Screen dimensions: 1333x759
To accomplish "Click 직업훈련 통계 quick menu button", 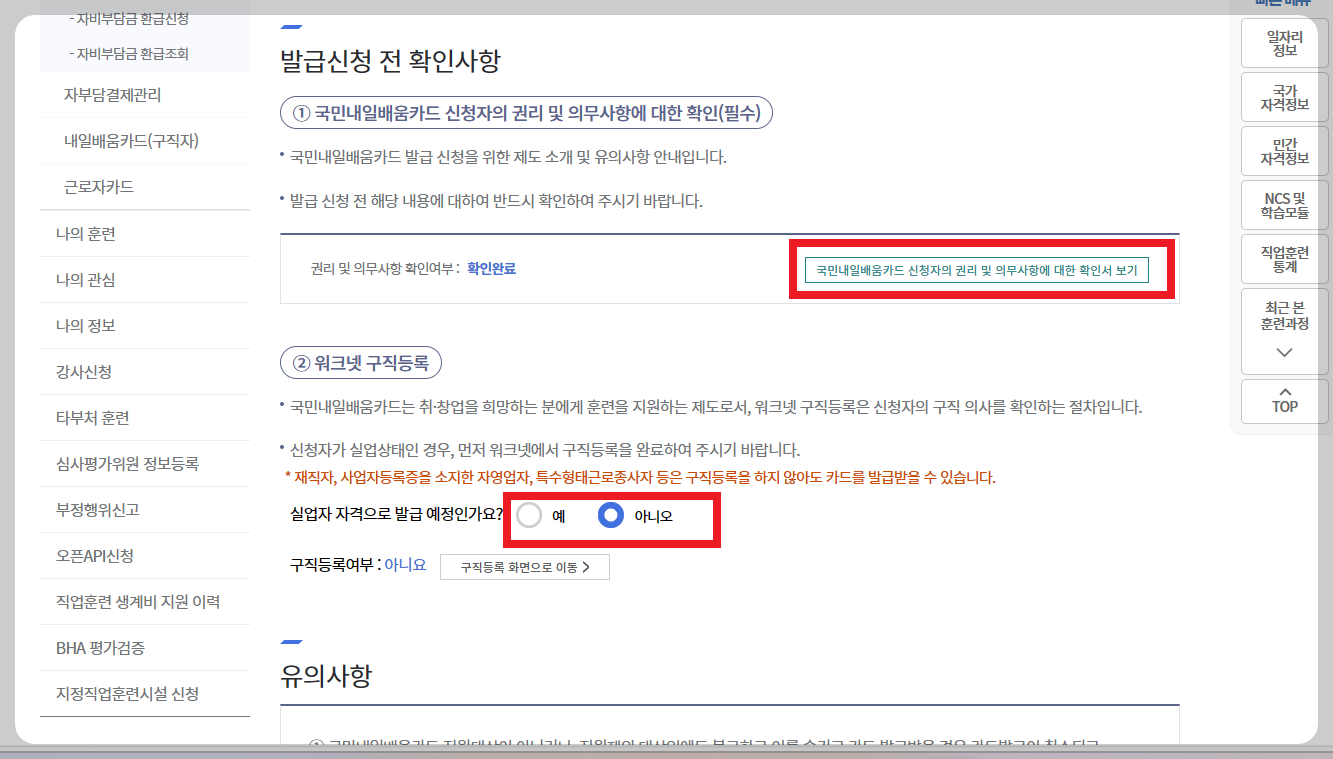I will click(x=1285, y=259).
